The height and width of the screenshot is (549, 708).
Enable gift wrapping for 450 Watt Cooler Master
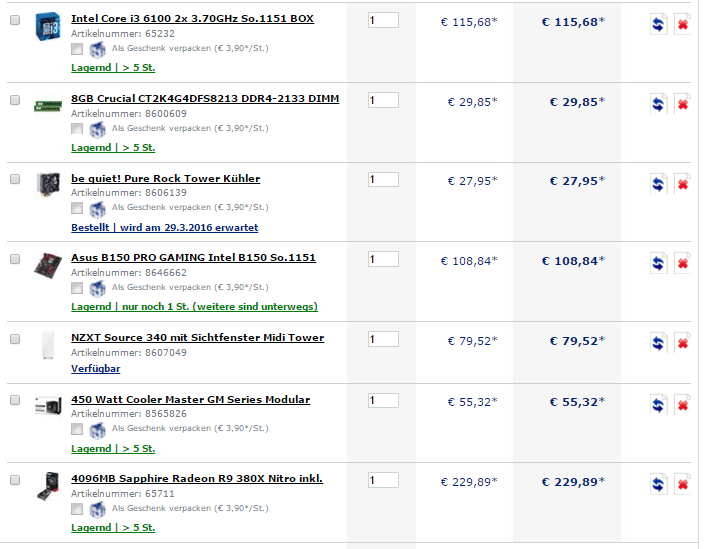point(77,429)
